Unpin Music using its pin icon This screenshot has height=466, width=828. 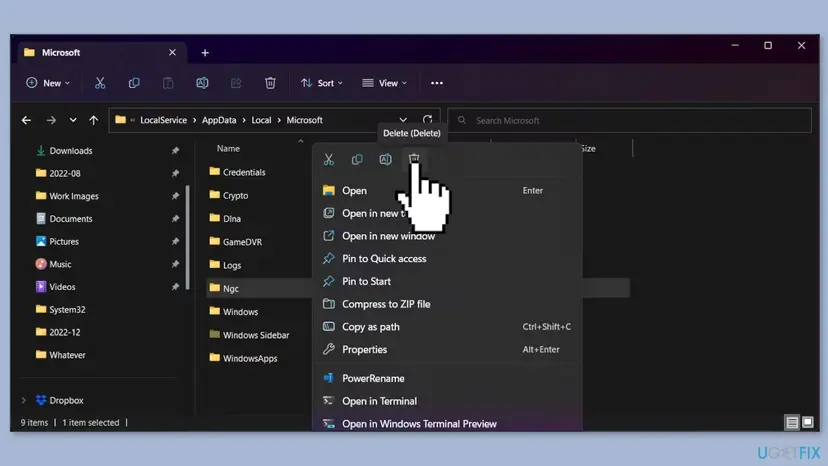point(175,264)
